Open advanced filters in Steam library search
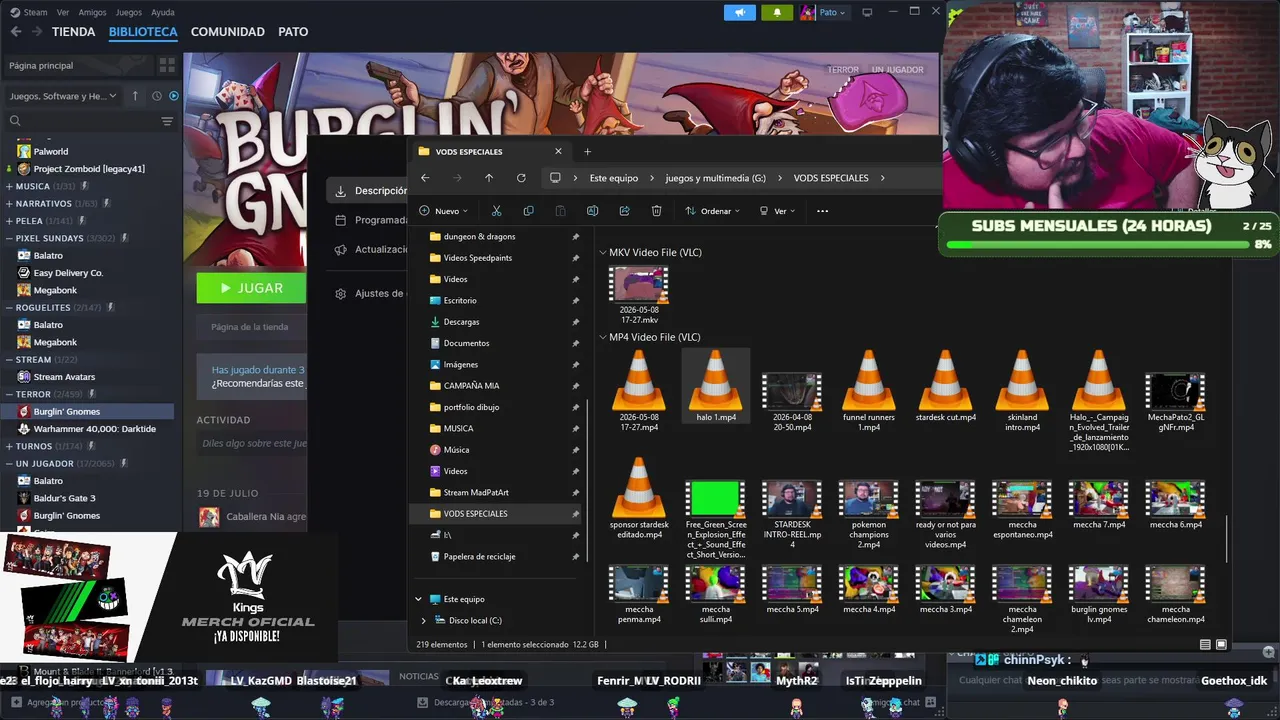Image resolution: width=1280 pixels, height=720 pixels. [x=167, y=121]
